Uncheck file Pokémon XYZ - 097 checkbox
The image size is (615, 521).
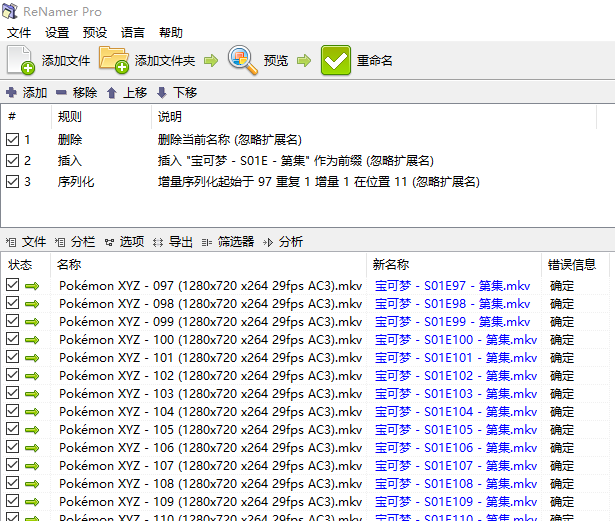[13, 285]
